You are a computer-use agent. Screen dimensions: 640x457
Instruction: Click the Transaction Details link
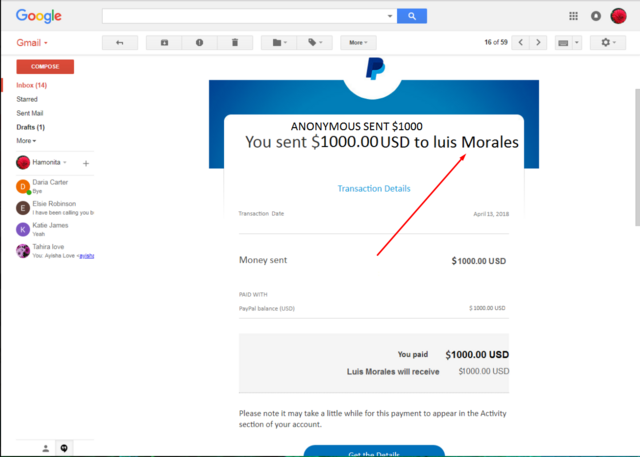click(374, 189)
